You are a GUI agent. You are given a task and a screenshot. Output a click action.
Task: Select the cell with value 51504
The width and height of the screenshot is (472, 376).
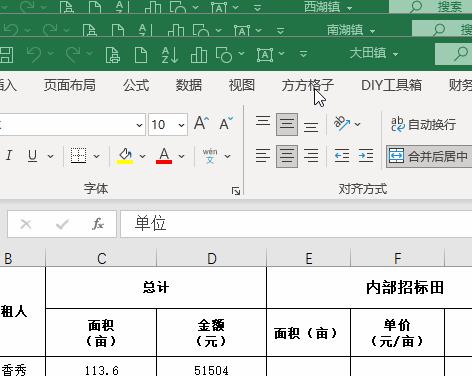tap(212, 367)
